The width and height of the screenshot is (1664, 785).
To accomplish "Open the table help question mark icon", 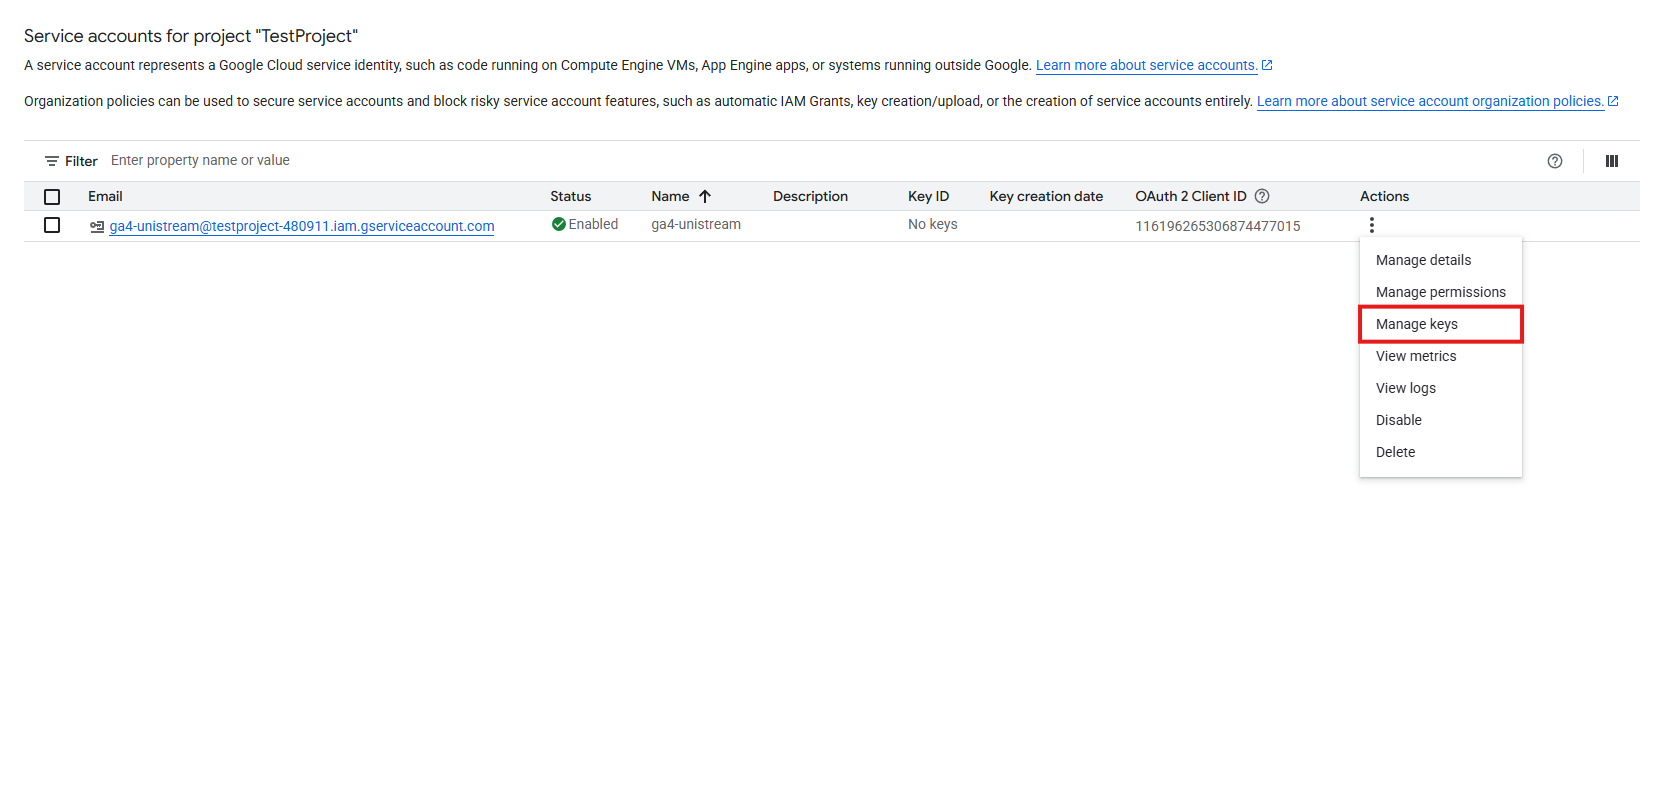I will 1554,161.
